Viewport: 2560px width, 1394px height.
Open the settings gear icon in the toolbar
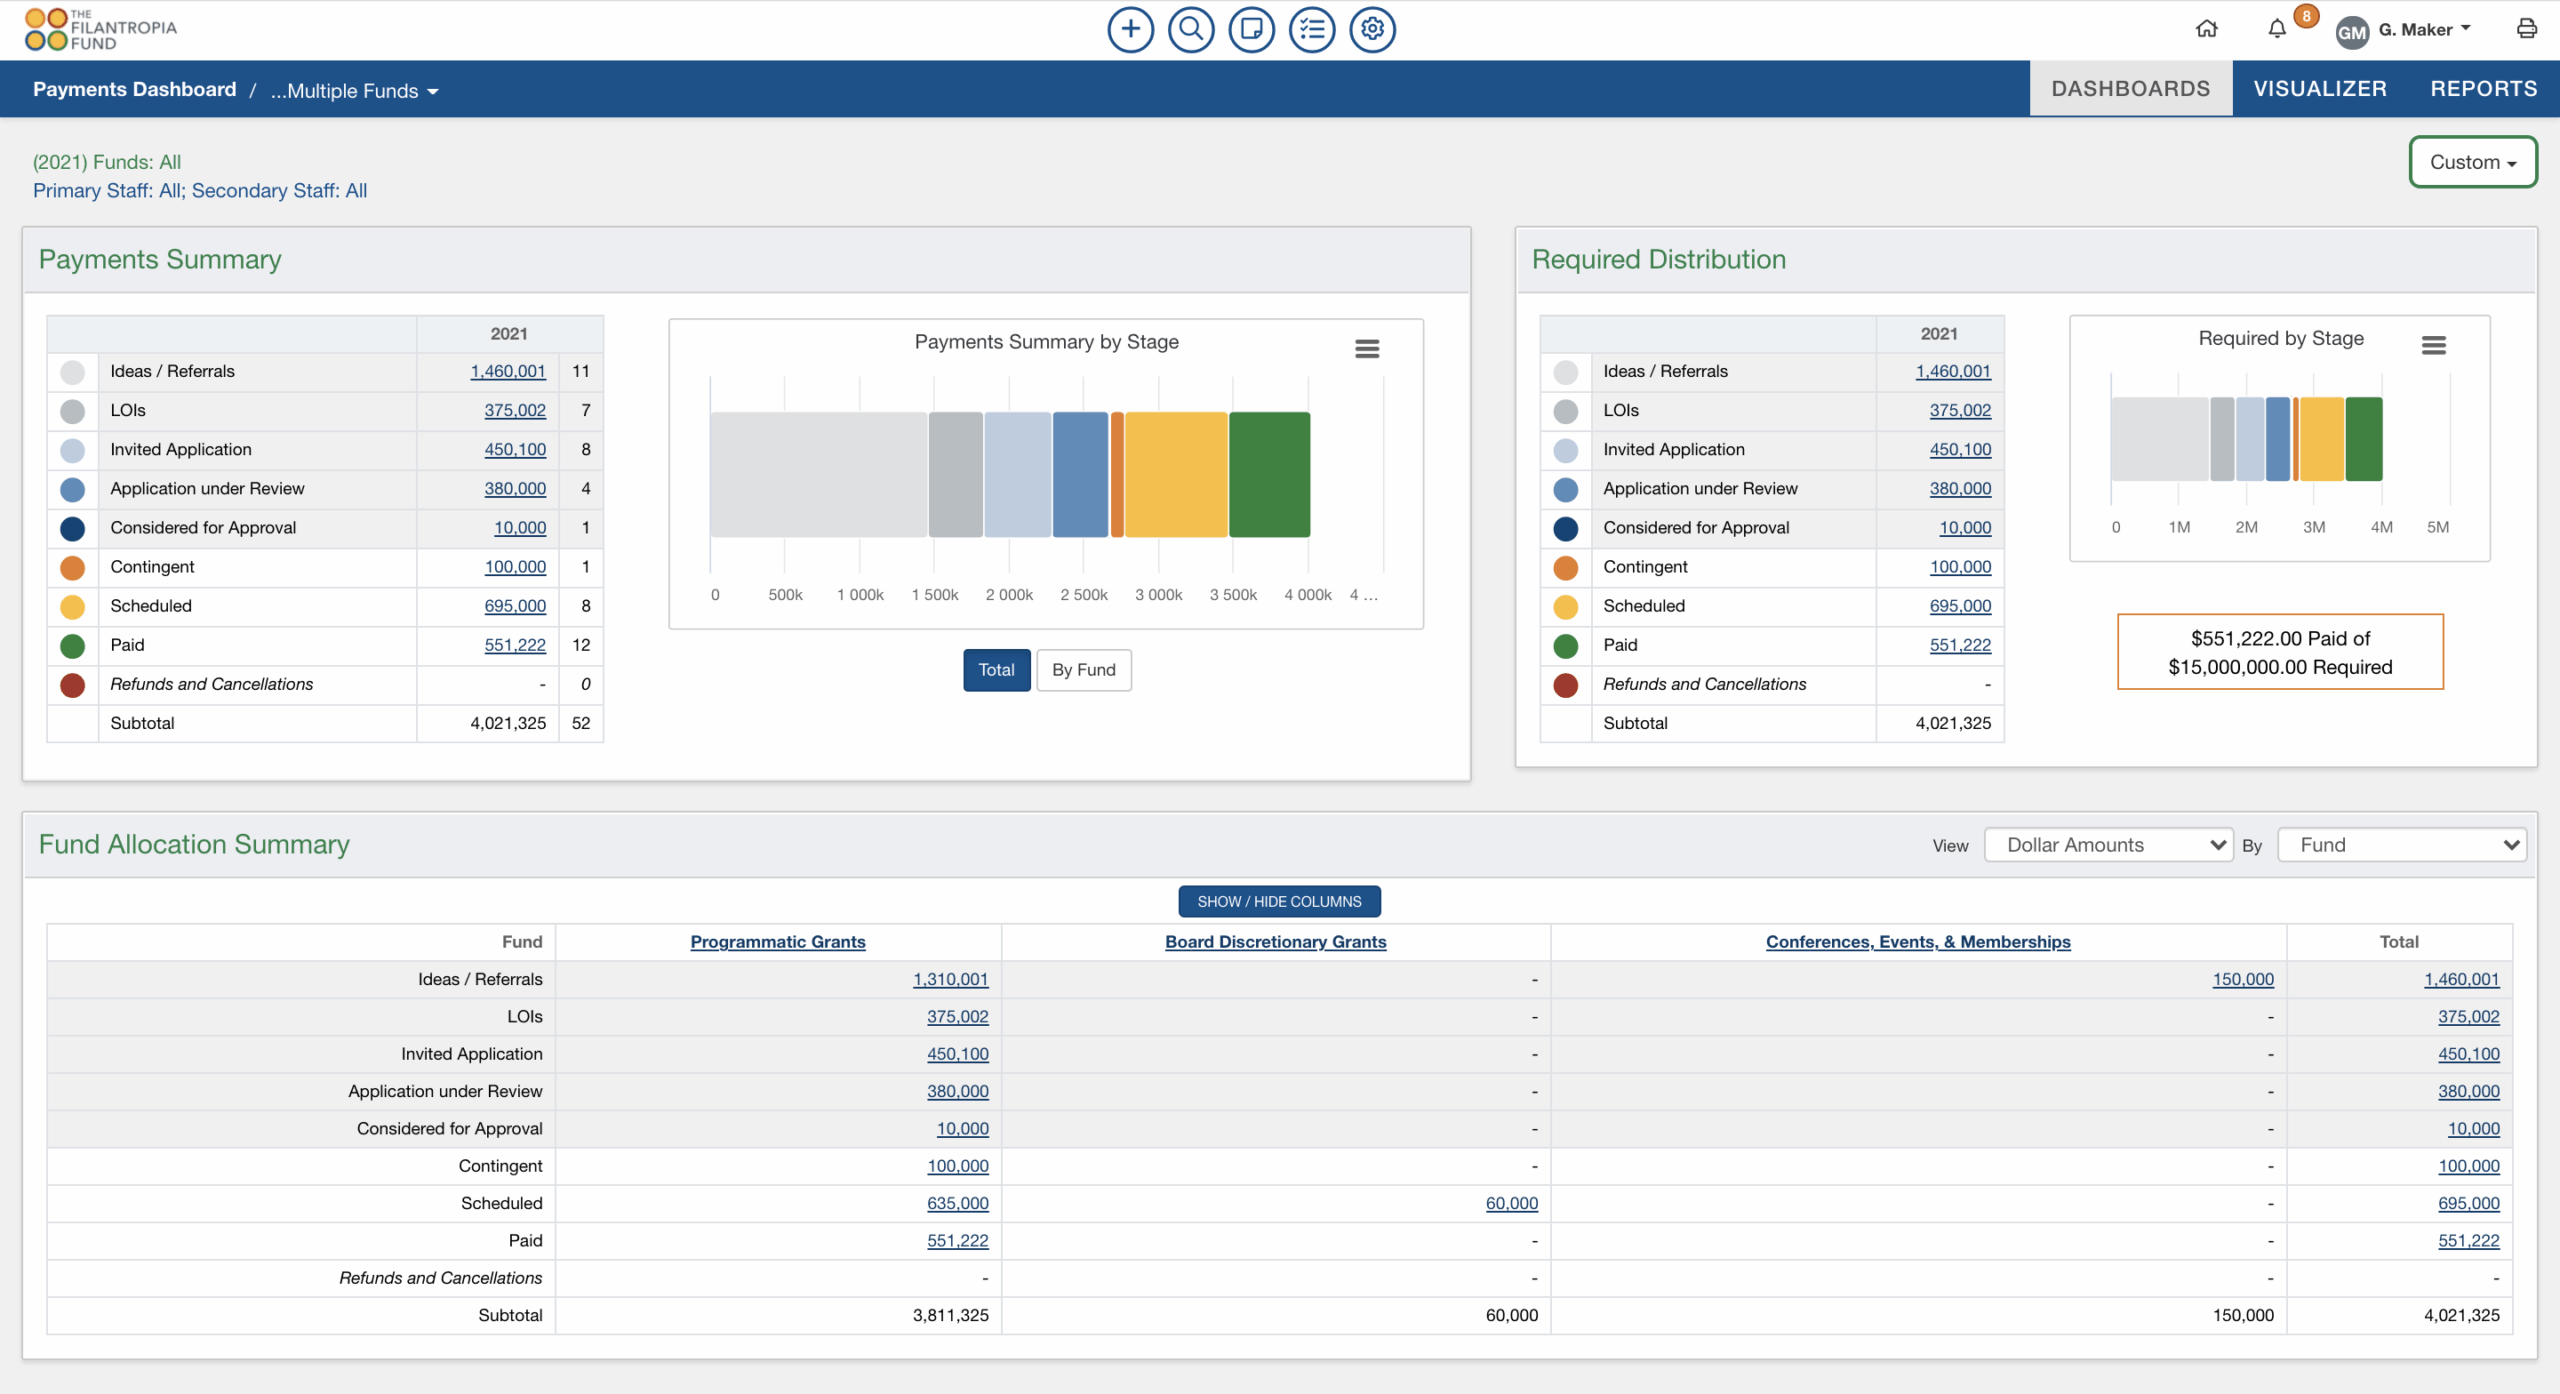coord(1371,29)
